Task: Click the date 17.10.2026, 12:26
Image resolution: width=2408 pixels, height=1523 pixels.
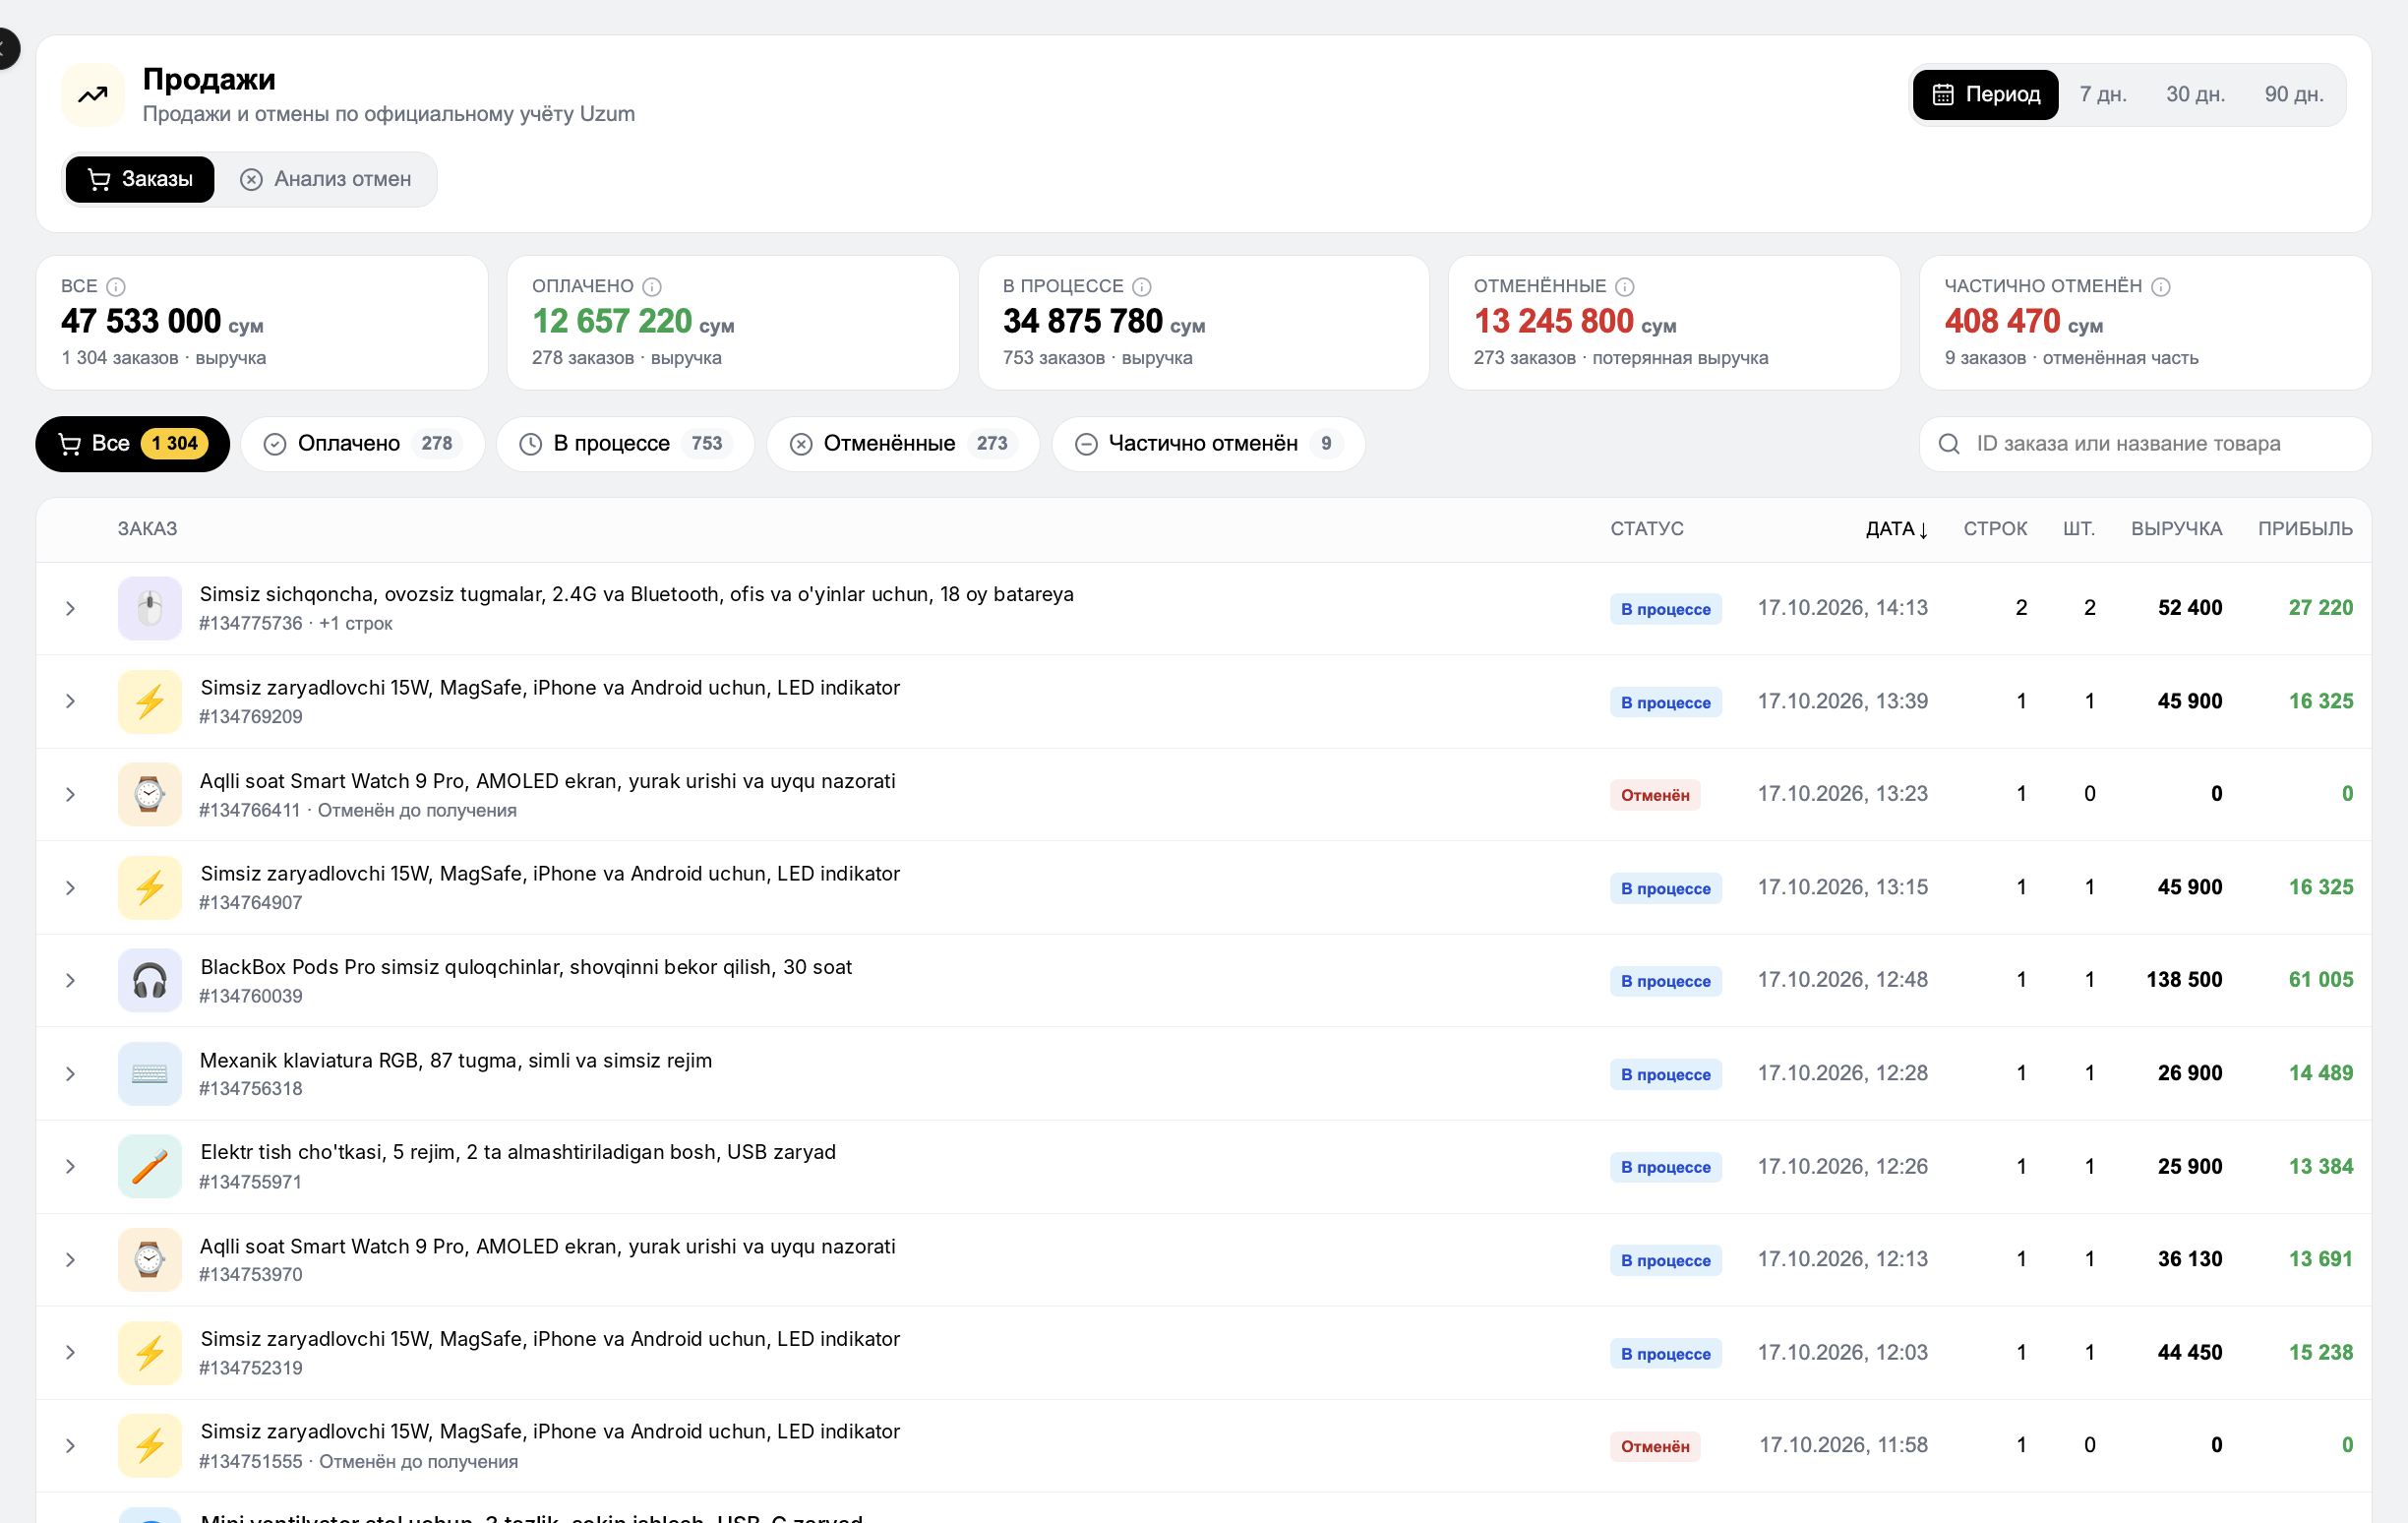Action: click(x=1842, y=1166)
